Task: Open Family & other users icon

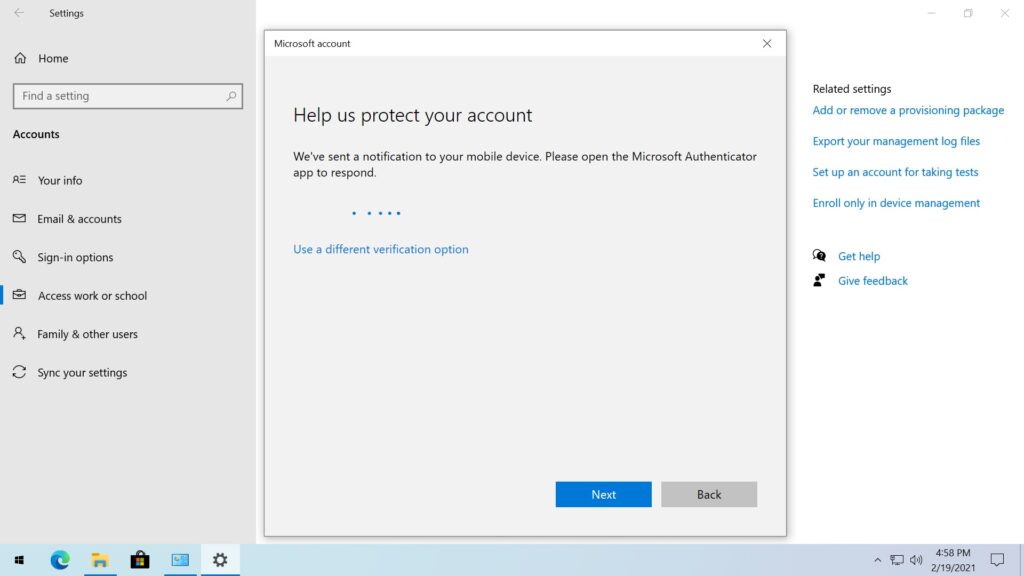Action: [x=19, y=334]
